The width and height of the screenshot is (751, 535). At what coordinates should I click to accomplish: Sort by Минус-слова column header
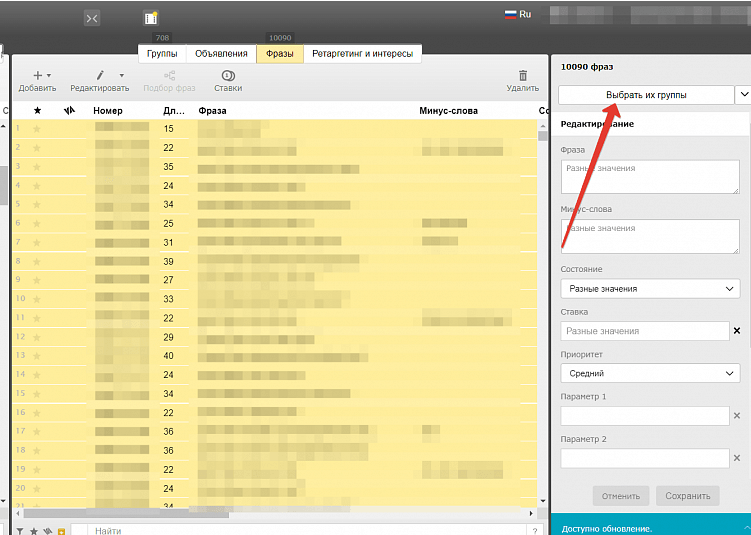click(x=448, y=111)
